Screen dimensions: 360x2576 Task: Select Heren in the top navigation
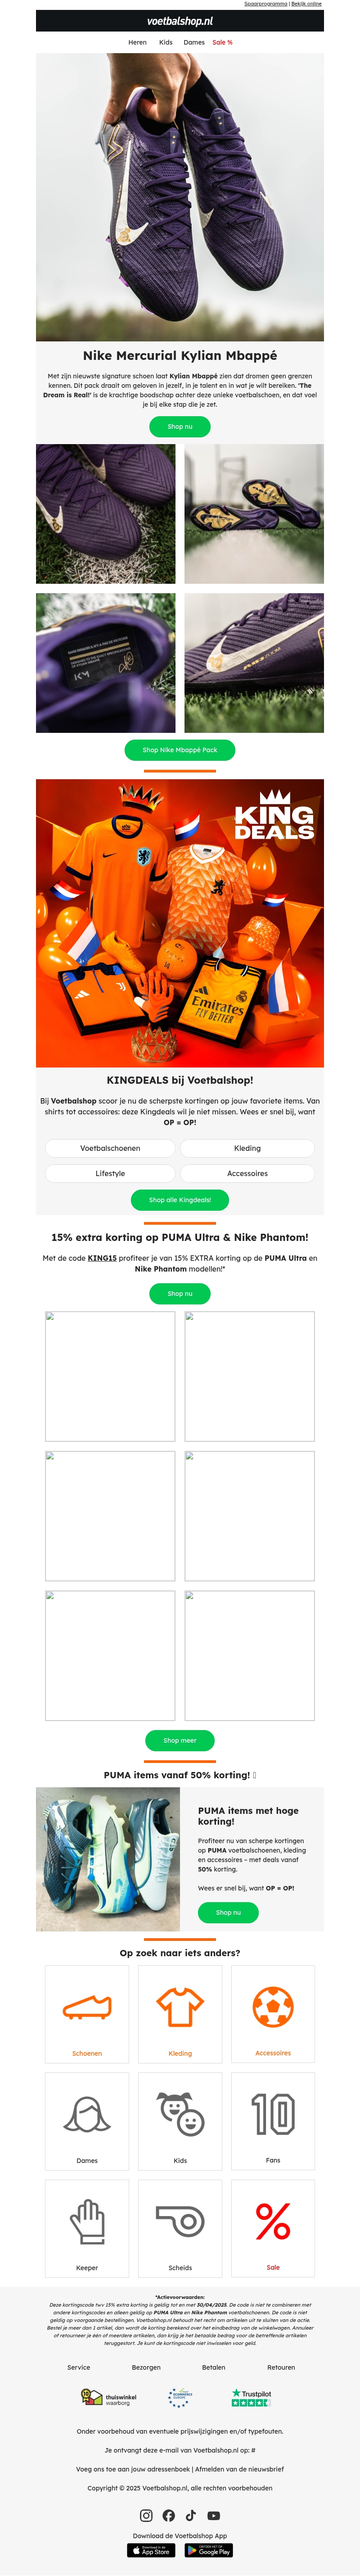(137, 43)
